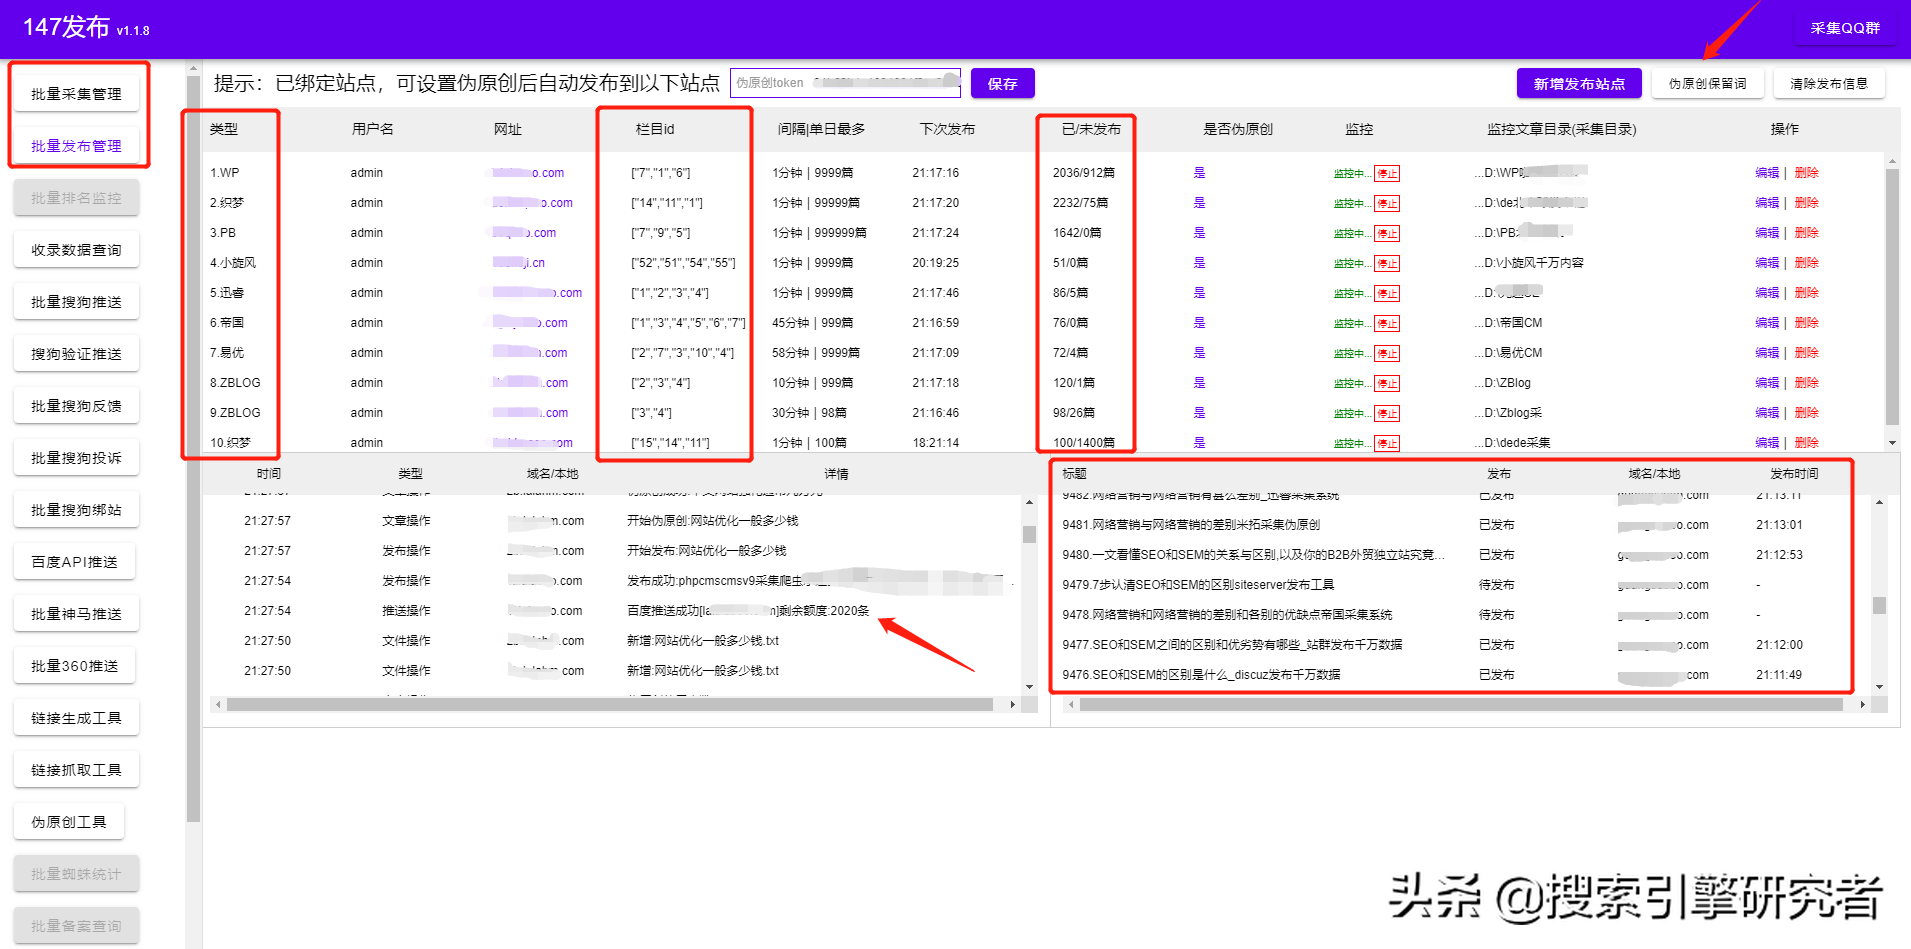Open 百度API推送 in the sidebar
Screen dimensions: 1911x949
tap(75, 562)
